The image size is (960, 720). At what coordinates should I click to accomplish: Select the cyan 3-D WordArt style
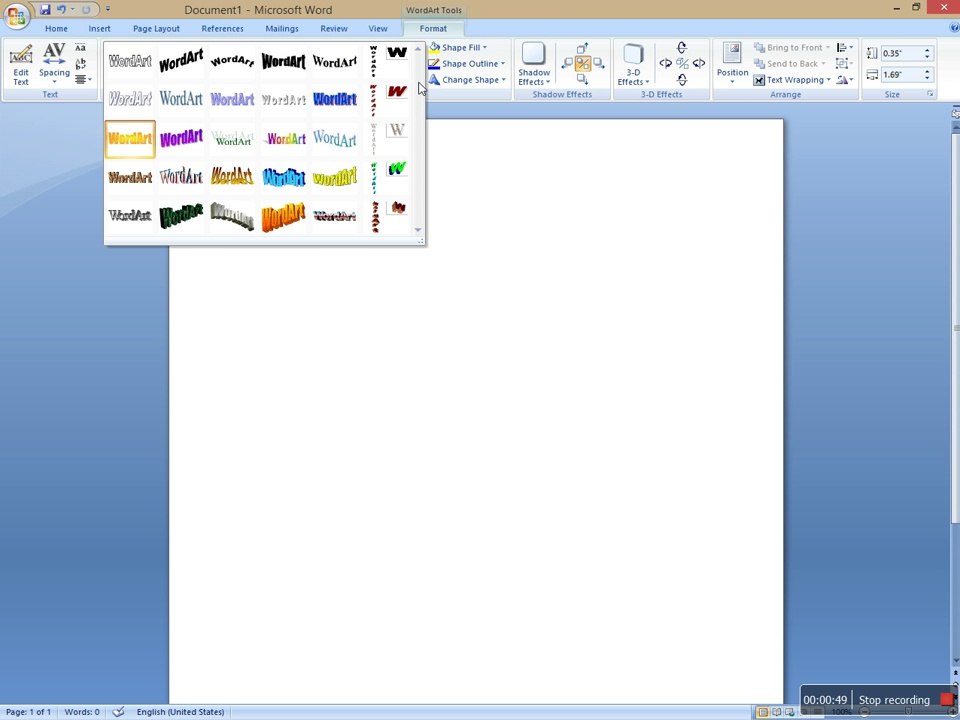(283, 178)
